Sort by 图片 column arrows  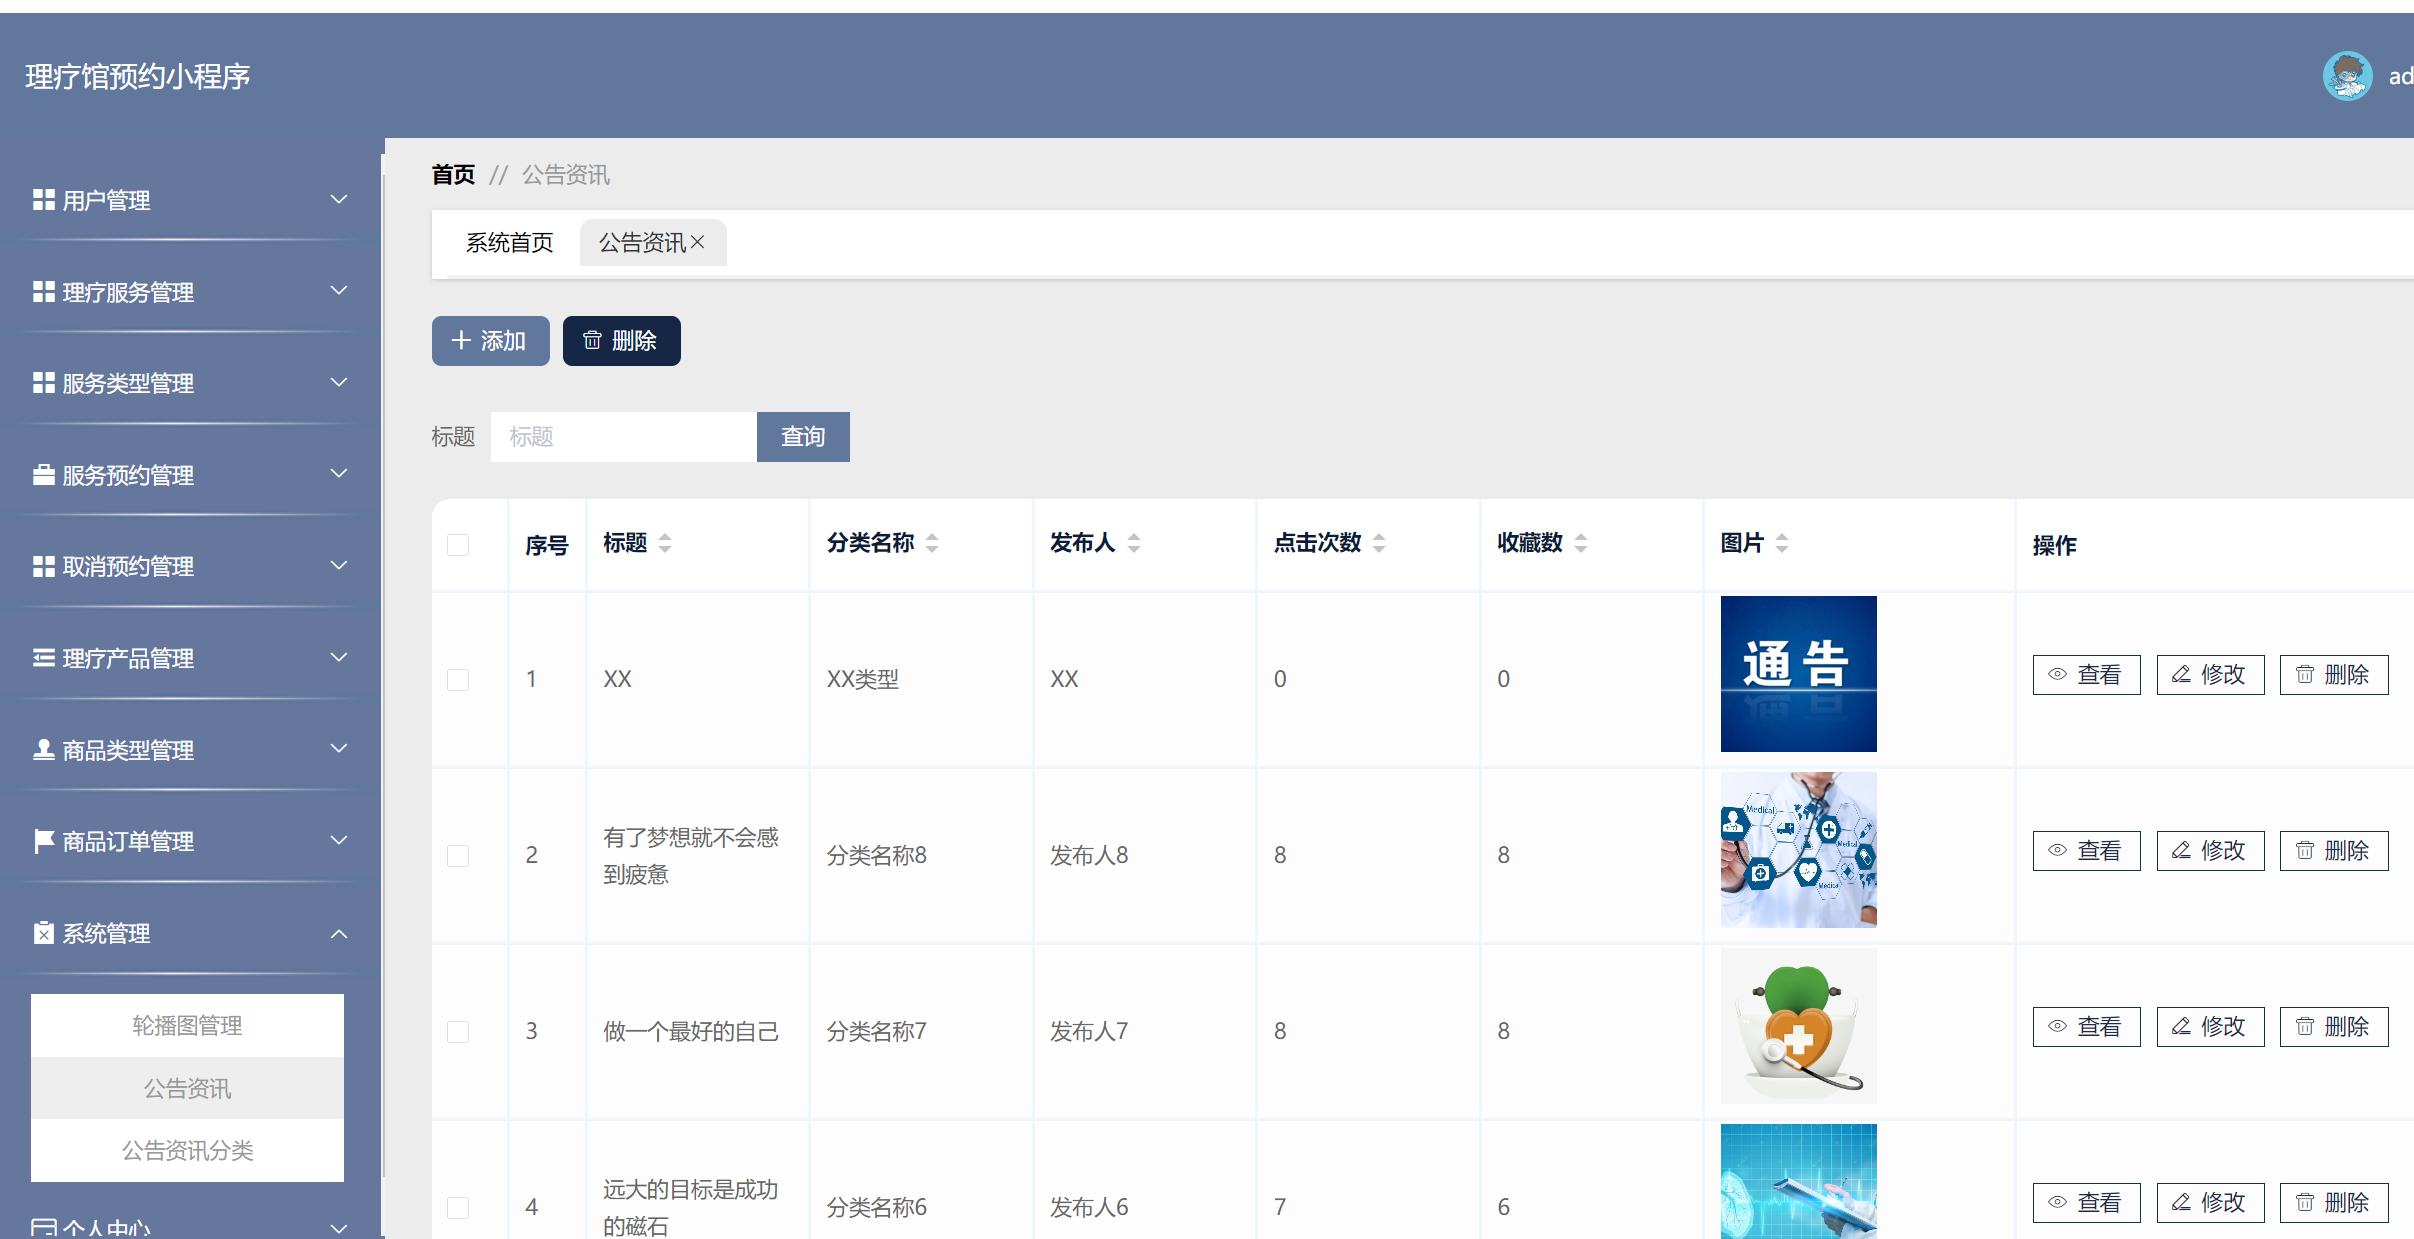1782,543
